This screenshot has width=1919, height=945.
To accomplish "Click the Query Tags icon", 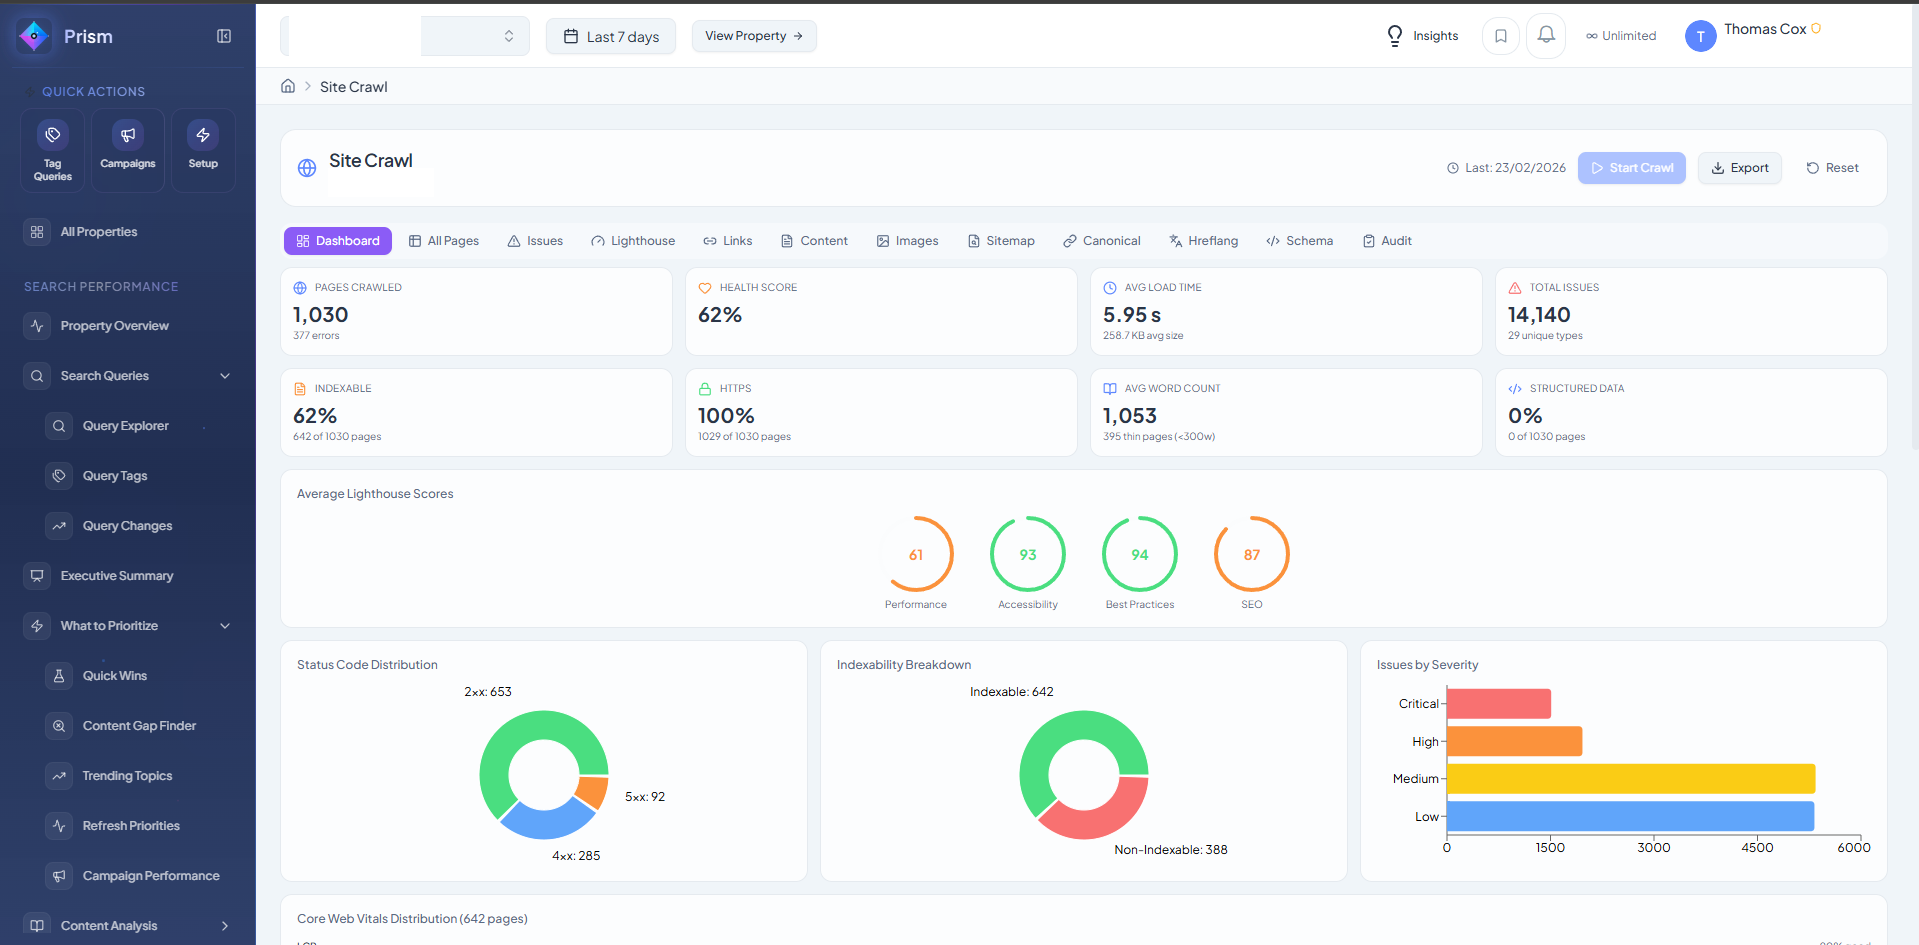I will (x=59, y=476).
